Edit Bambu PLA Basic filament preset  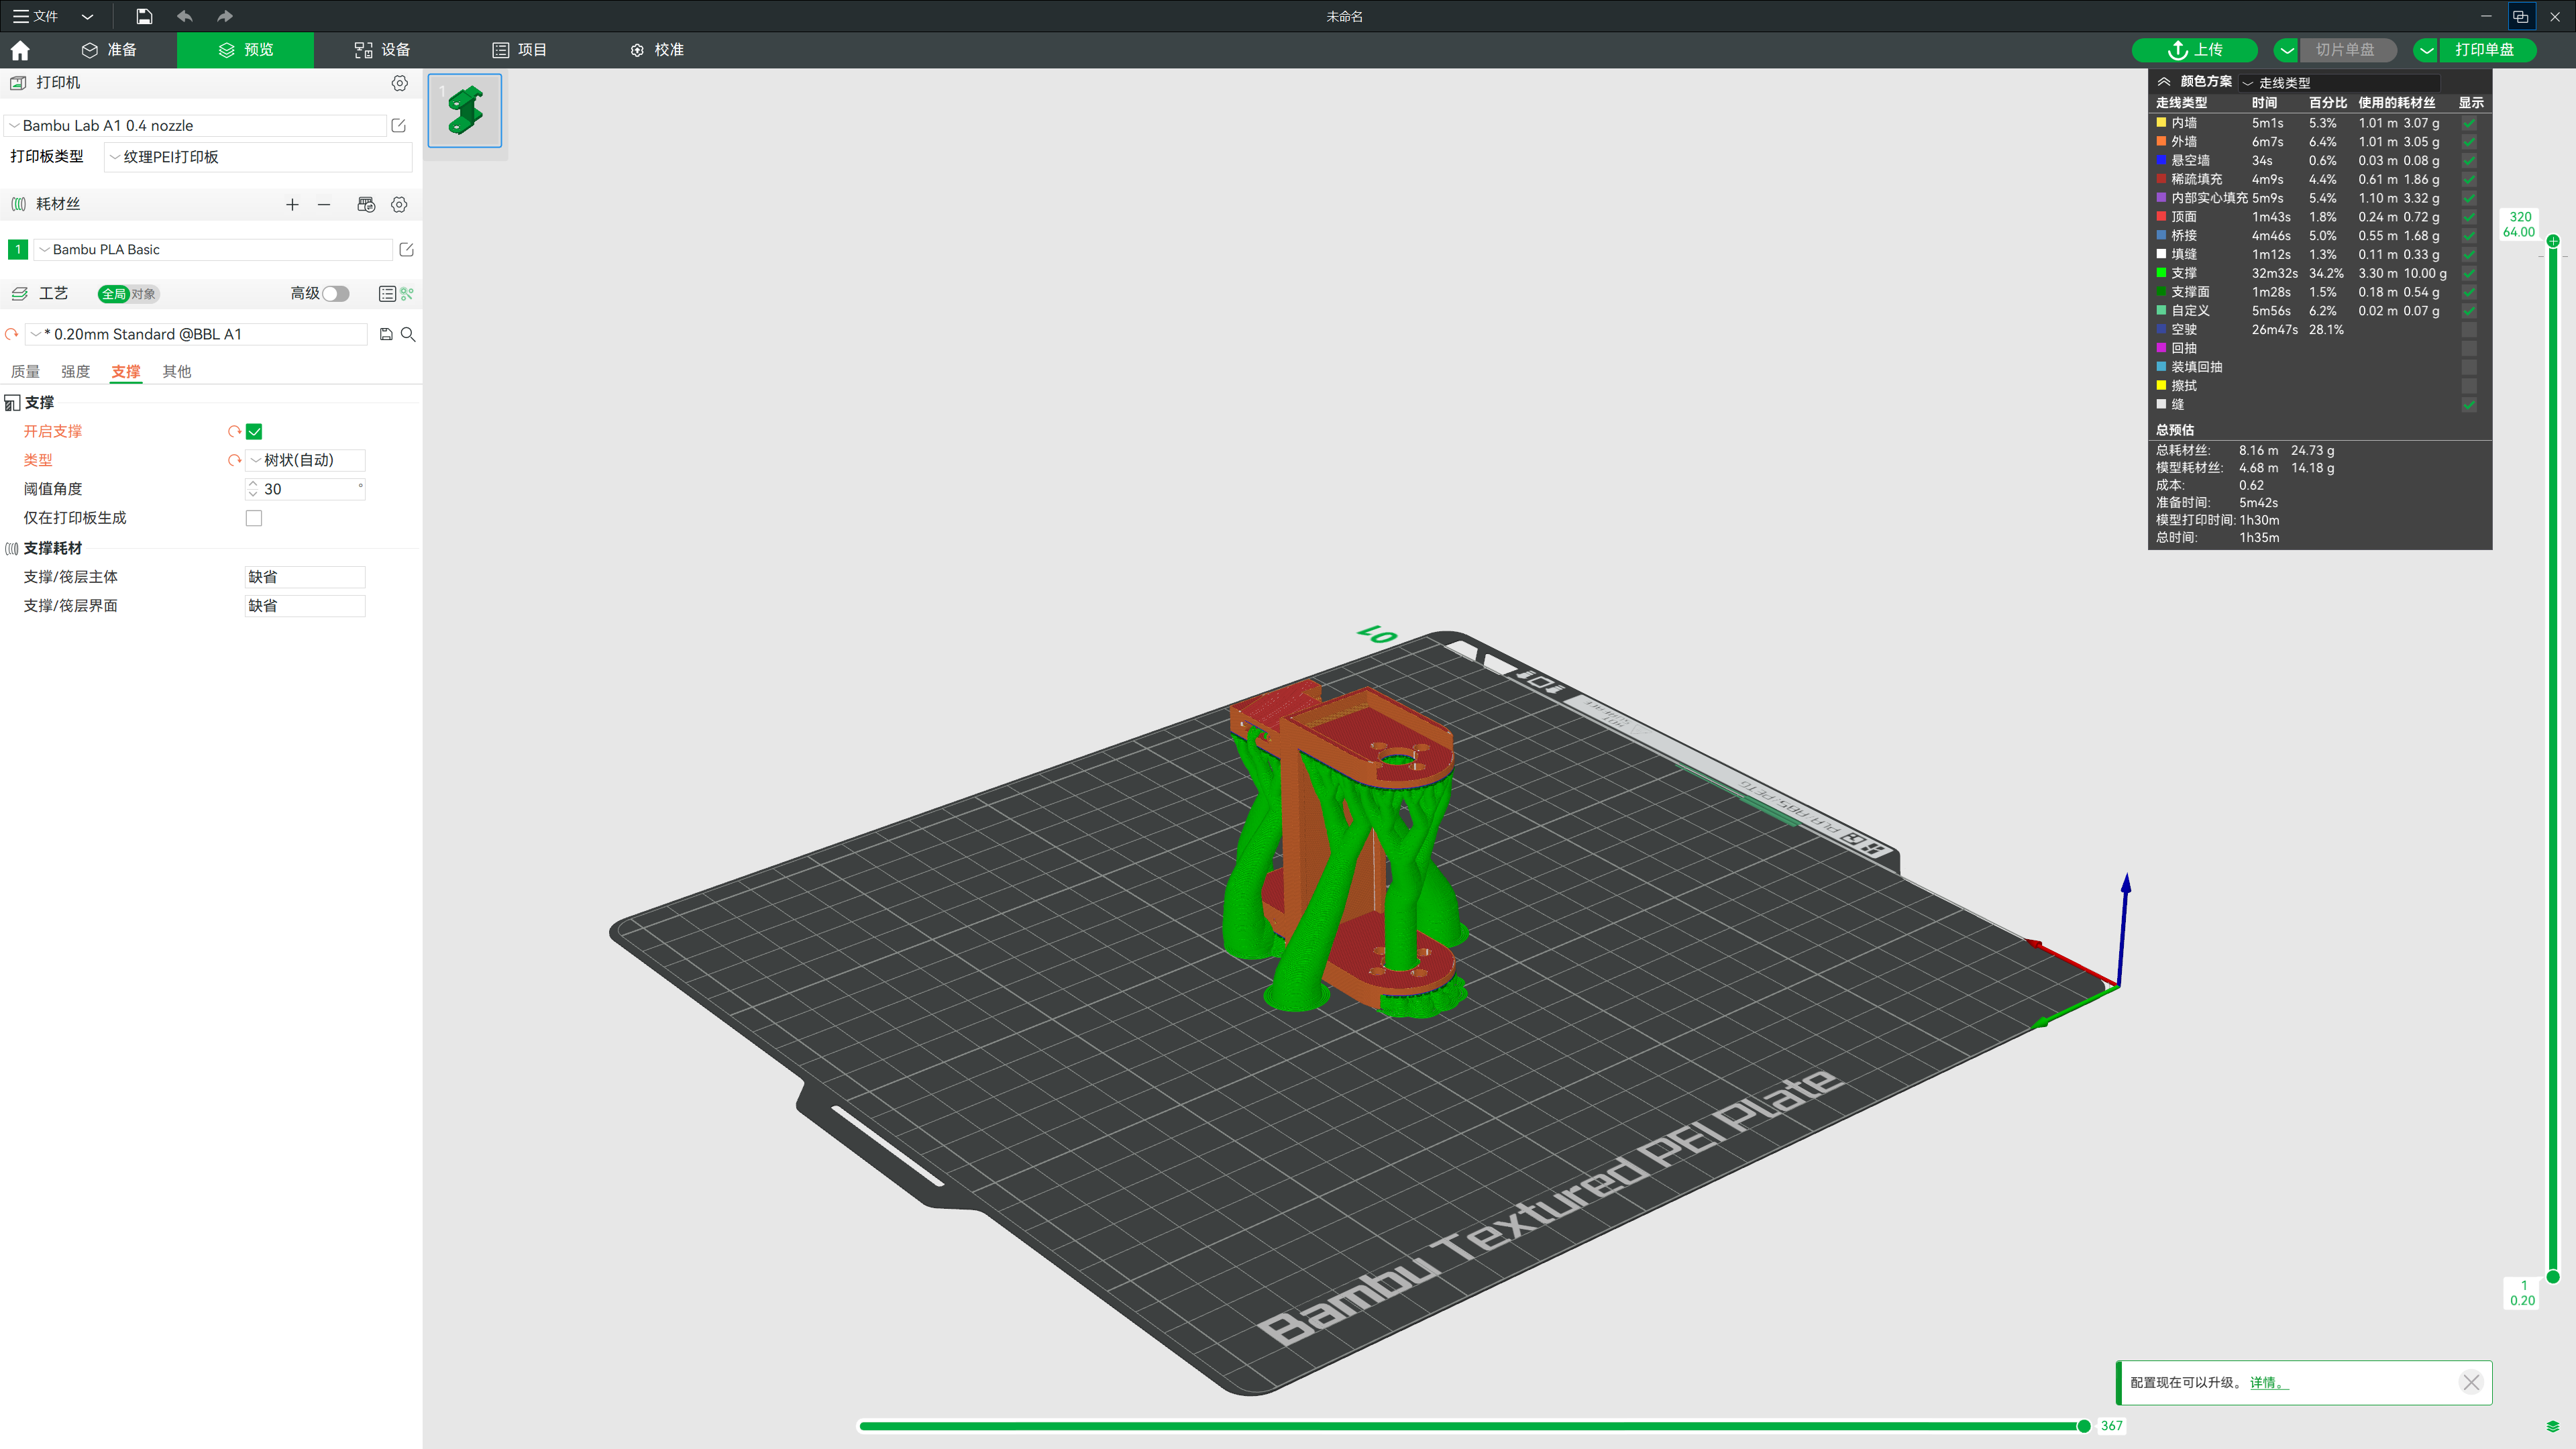[406, 249]
